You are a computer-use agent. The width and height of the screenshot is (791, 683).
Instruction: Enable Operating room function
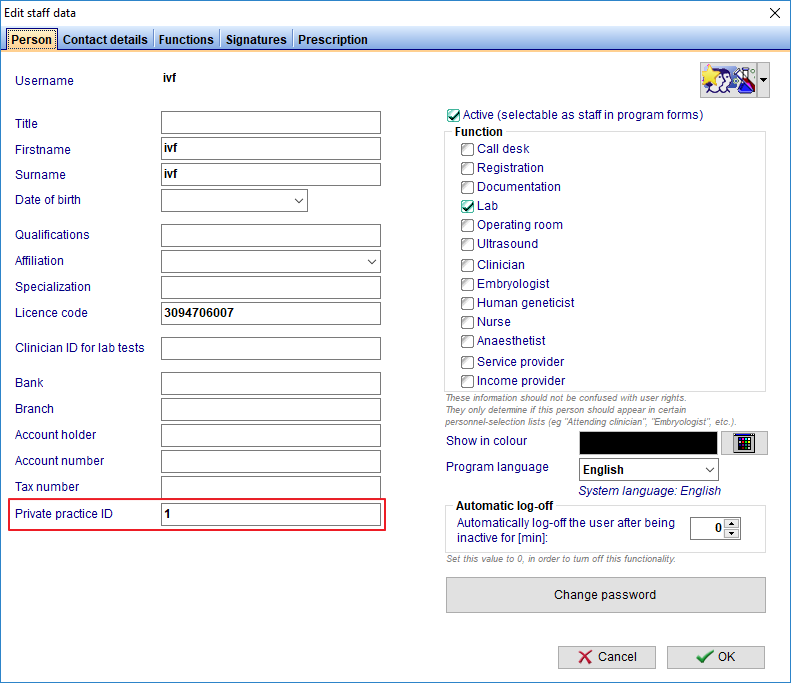click(x=467, y=225)
